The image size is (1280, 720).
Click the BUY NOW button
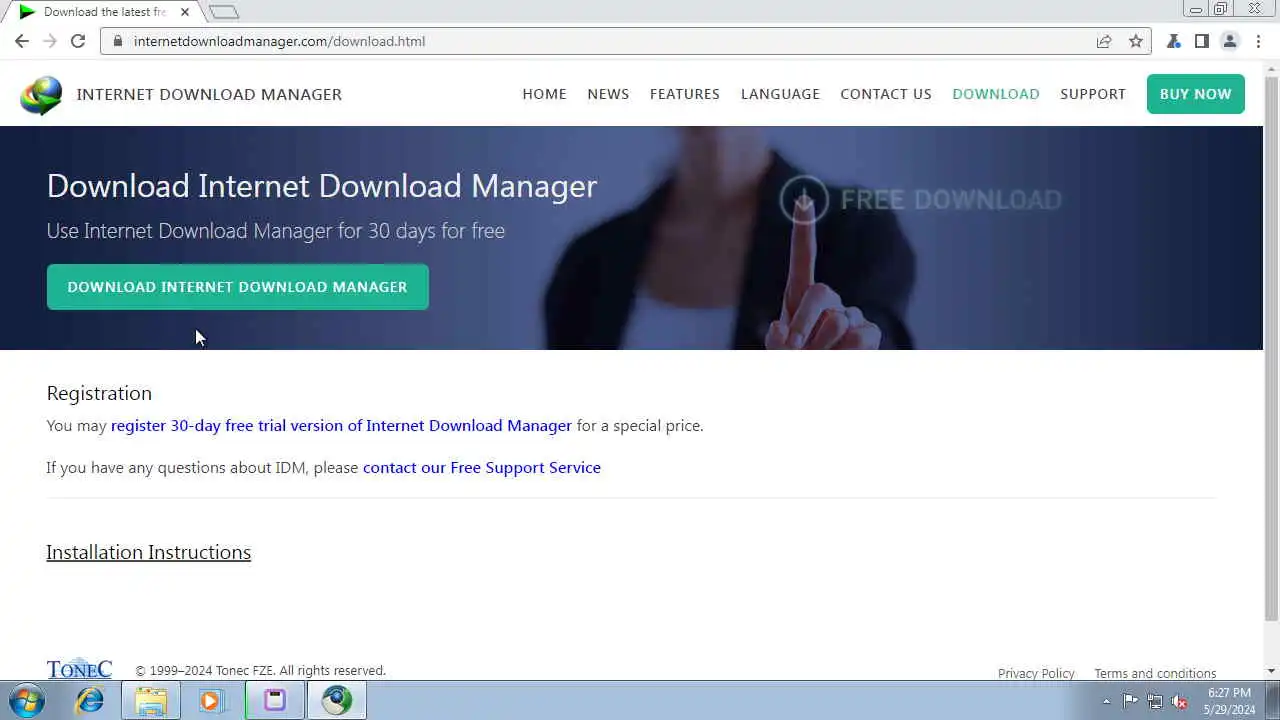pos(1196,94)
